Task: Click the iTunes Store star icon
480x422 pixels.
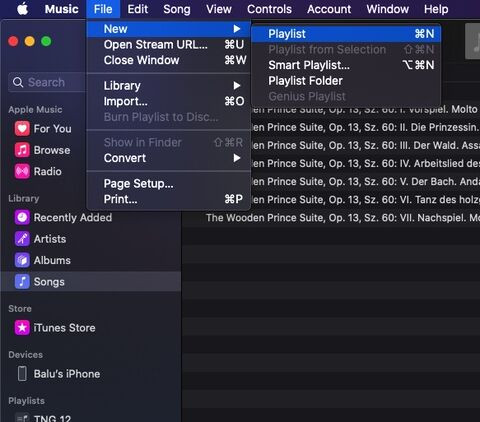Action: tap(22, 328)
